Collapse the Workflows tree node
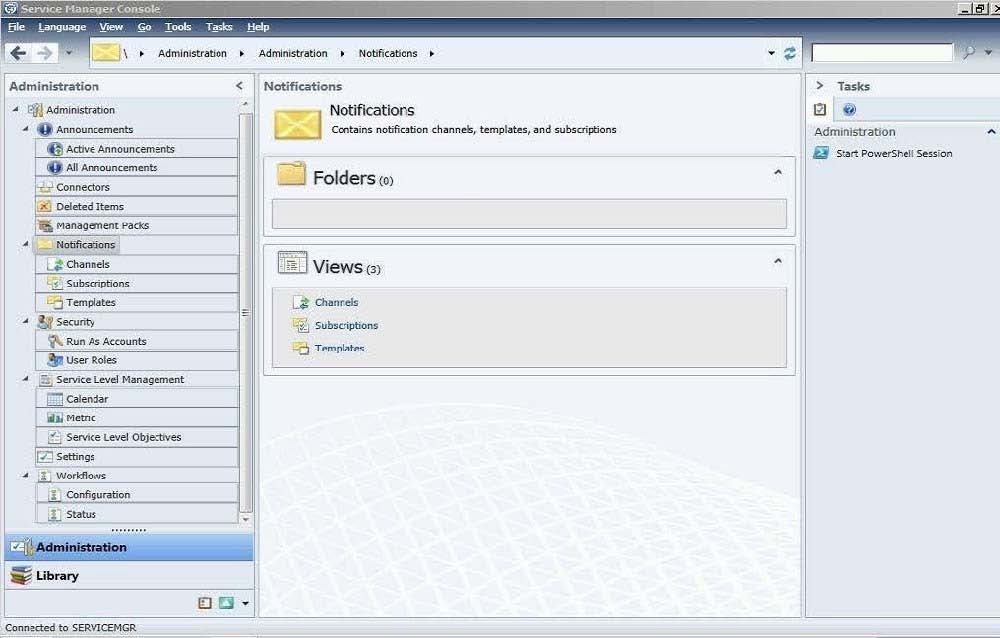This screenshot has width=1000, height=638. (26, 475)
